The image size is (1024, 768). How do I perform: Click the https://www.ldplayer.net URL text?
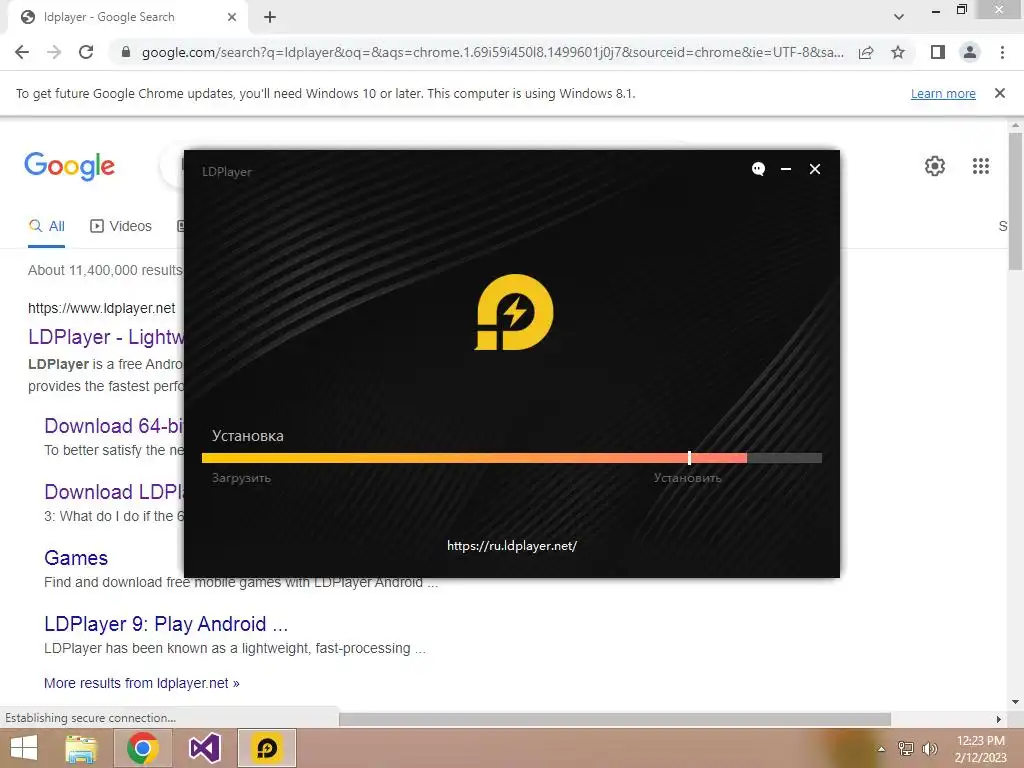coord(101,308)
